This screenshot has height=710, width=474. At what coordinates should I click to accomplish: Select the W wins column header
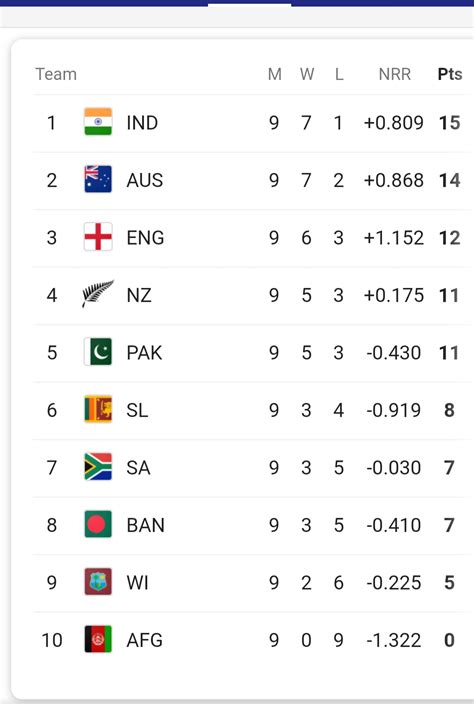coord(307,74)
